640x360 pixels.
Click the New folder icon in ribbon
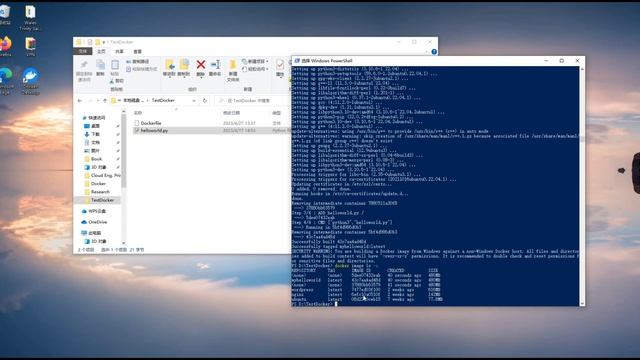point(233,65)
